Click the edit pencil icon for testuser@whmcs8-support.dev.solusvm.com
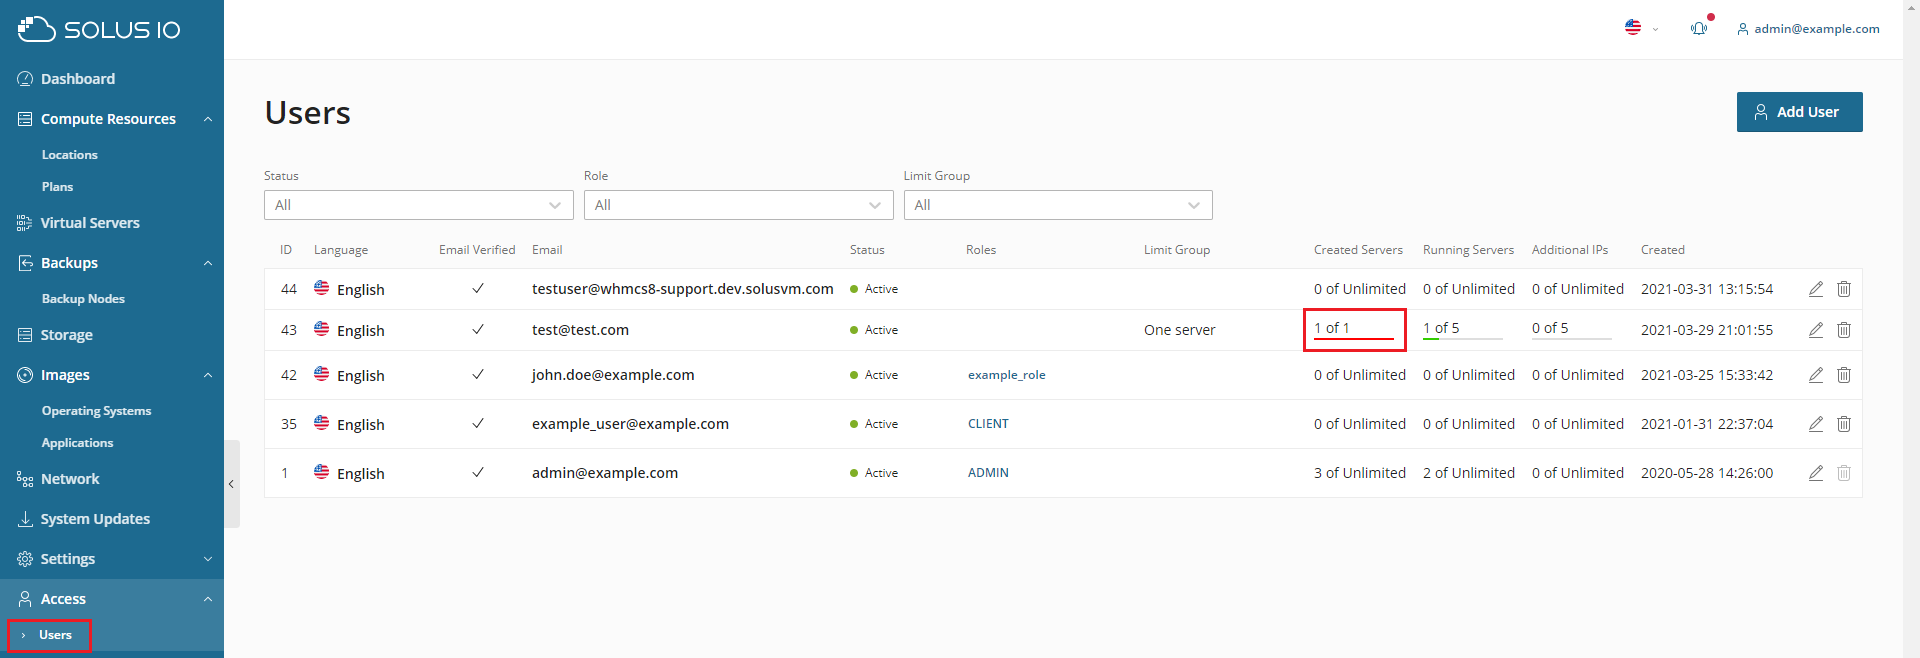This screenshot has width=1920, height=658. click(x=1815, y=289)
